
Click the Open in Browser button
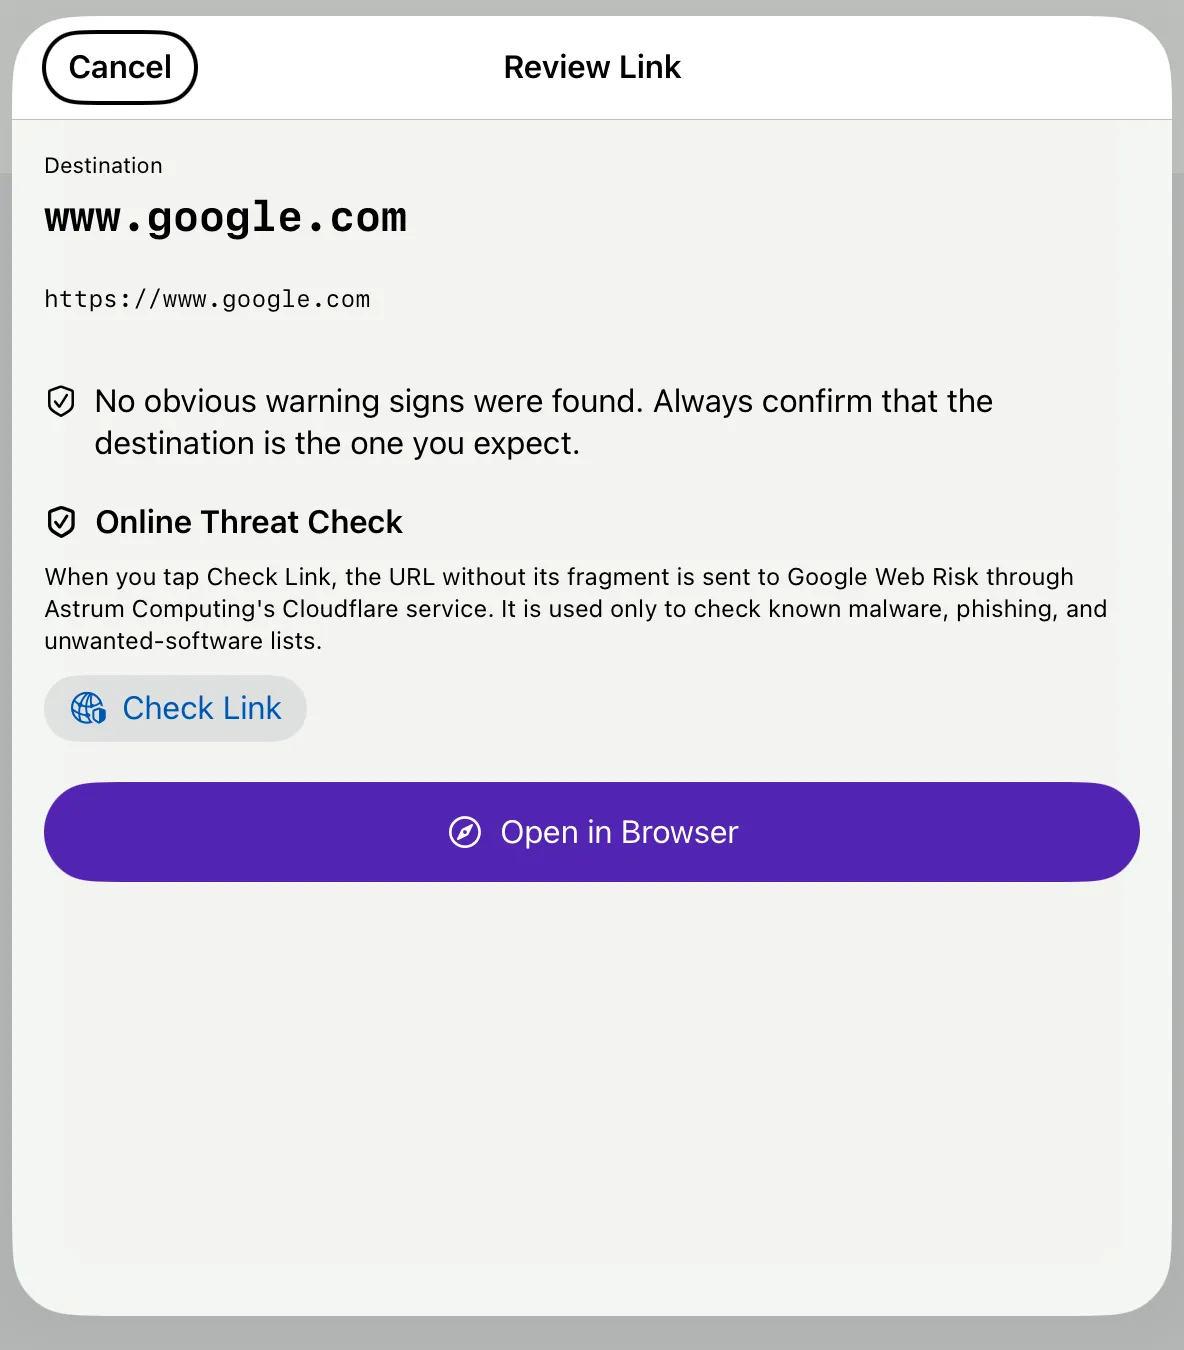tap(592, 832)
